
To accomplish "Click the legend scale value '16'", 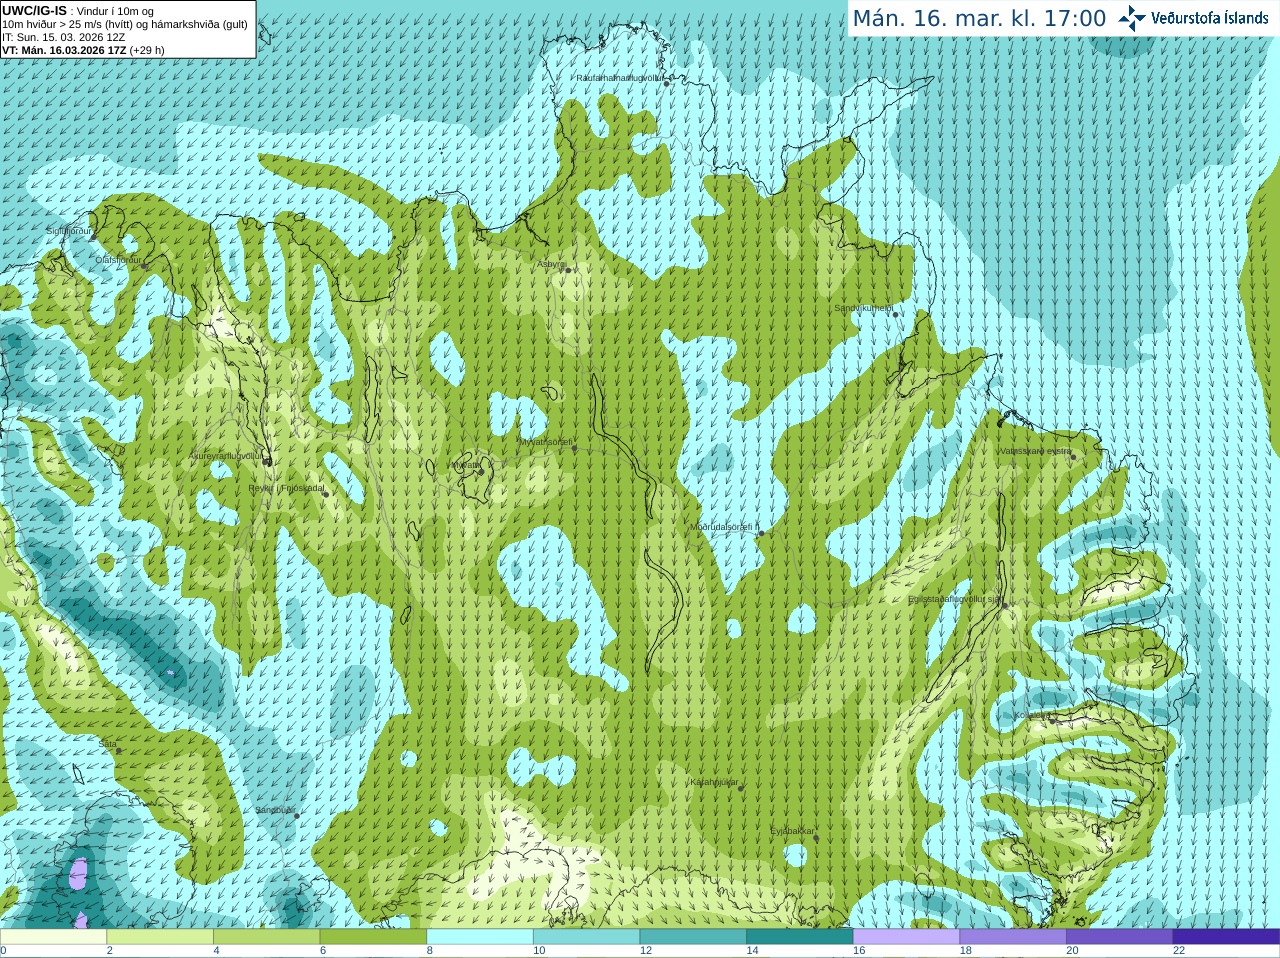I will pos(859,951).
